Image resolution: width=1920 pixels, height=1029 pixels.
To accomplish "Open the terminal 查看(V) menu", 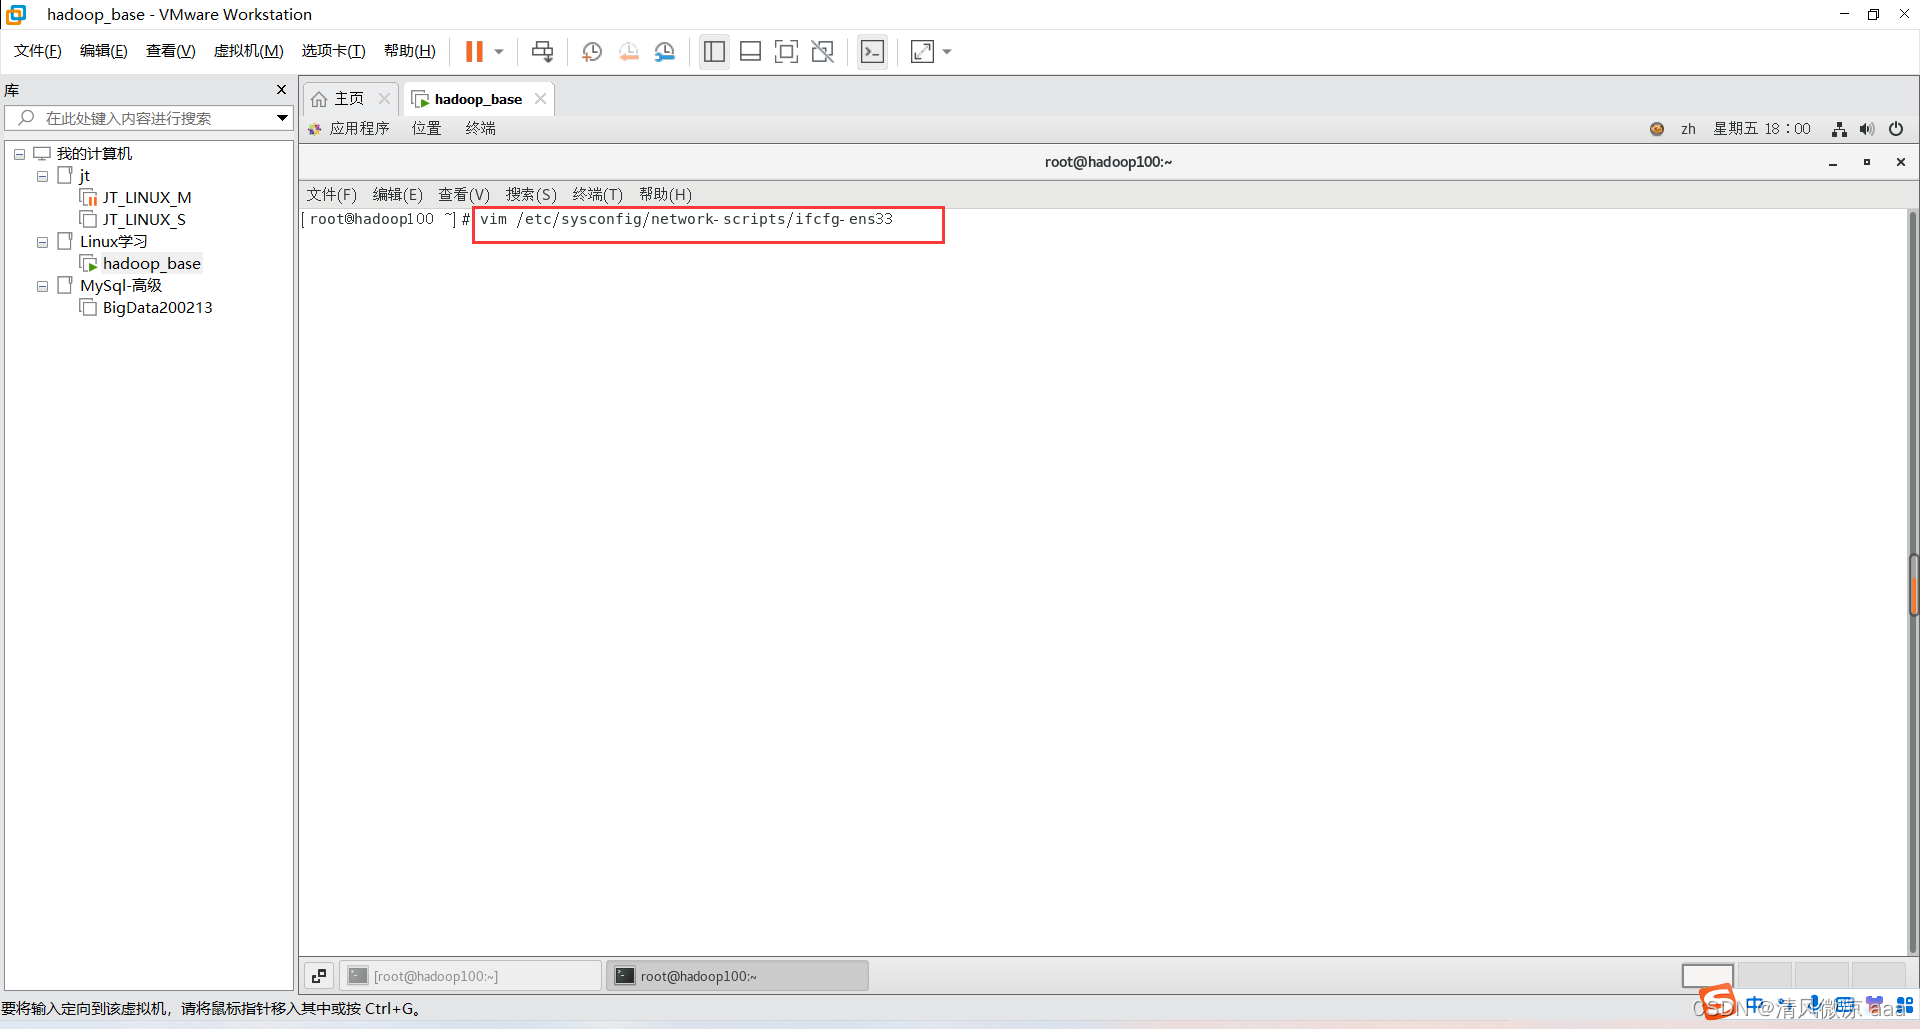I will tap(464, 195).
